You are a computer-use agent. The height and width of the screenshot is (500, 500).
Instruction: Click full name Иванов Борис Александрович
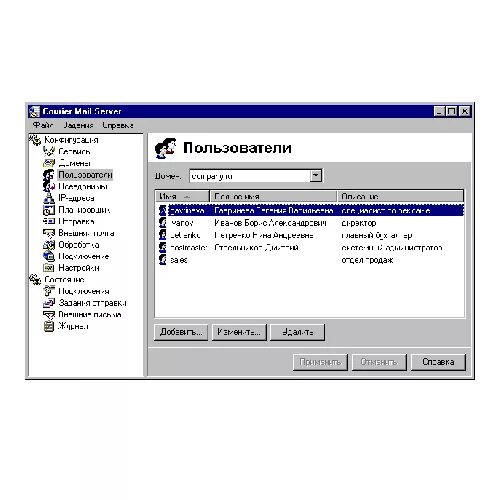pyautogui.click(x=270, y=223)
